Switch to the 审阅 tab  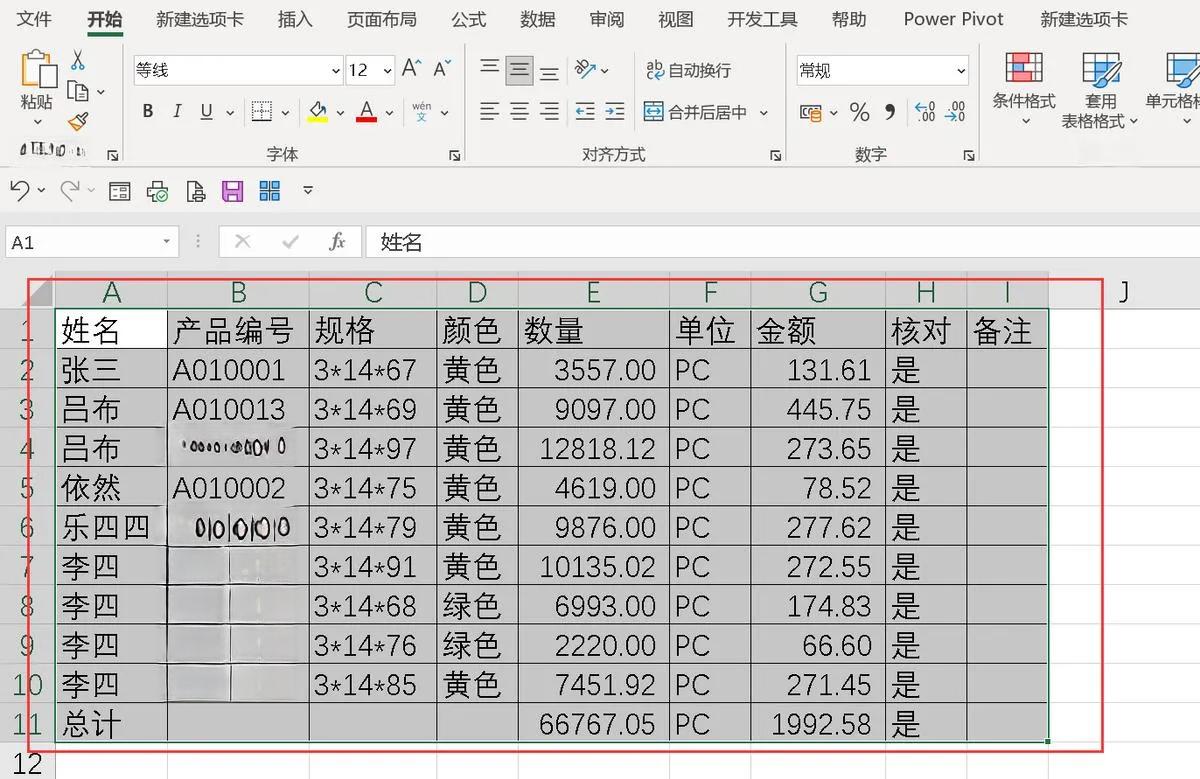607,19
